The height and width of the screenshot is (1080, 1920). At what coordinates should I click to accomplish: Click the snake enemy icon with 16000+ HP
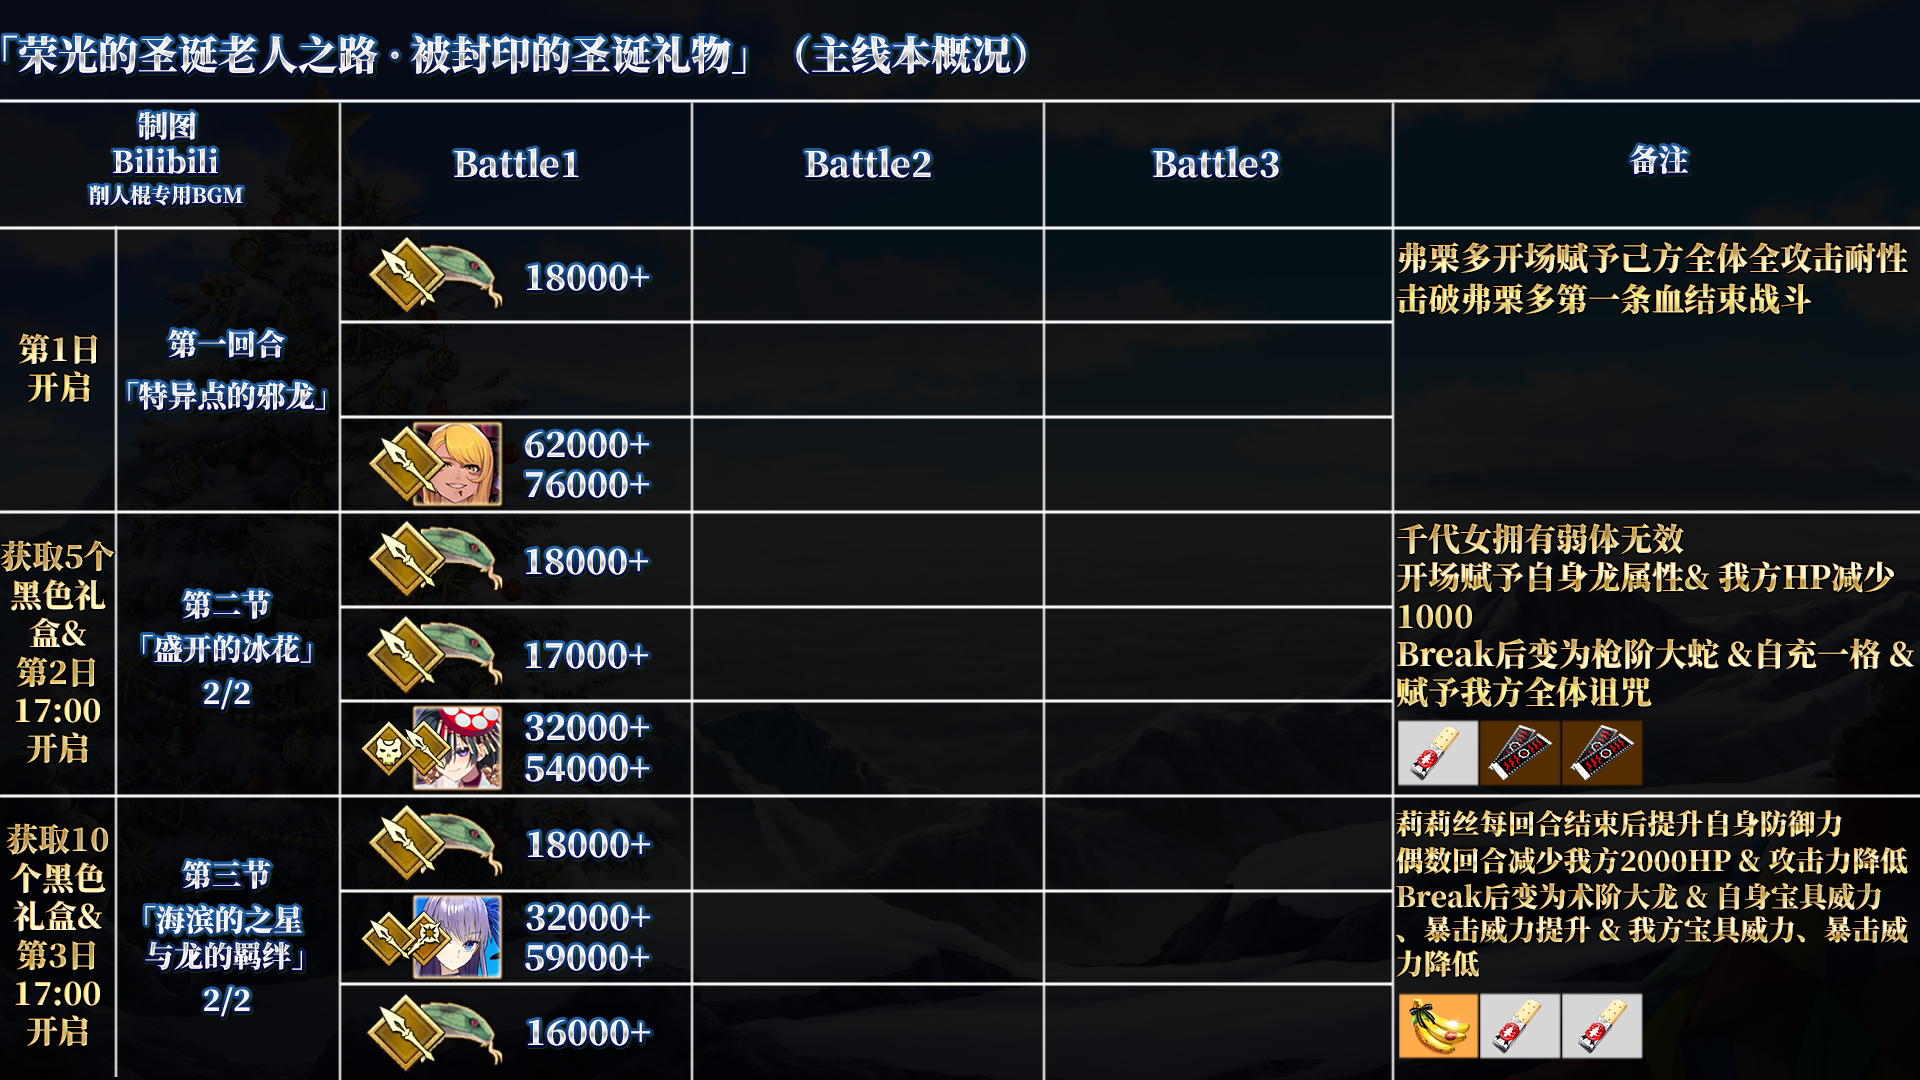435,1032
